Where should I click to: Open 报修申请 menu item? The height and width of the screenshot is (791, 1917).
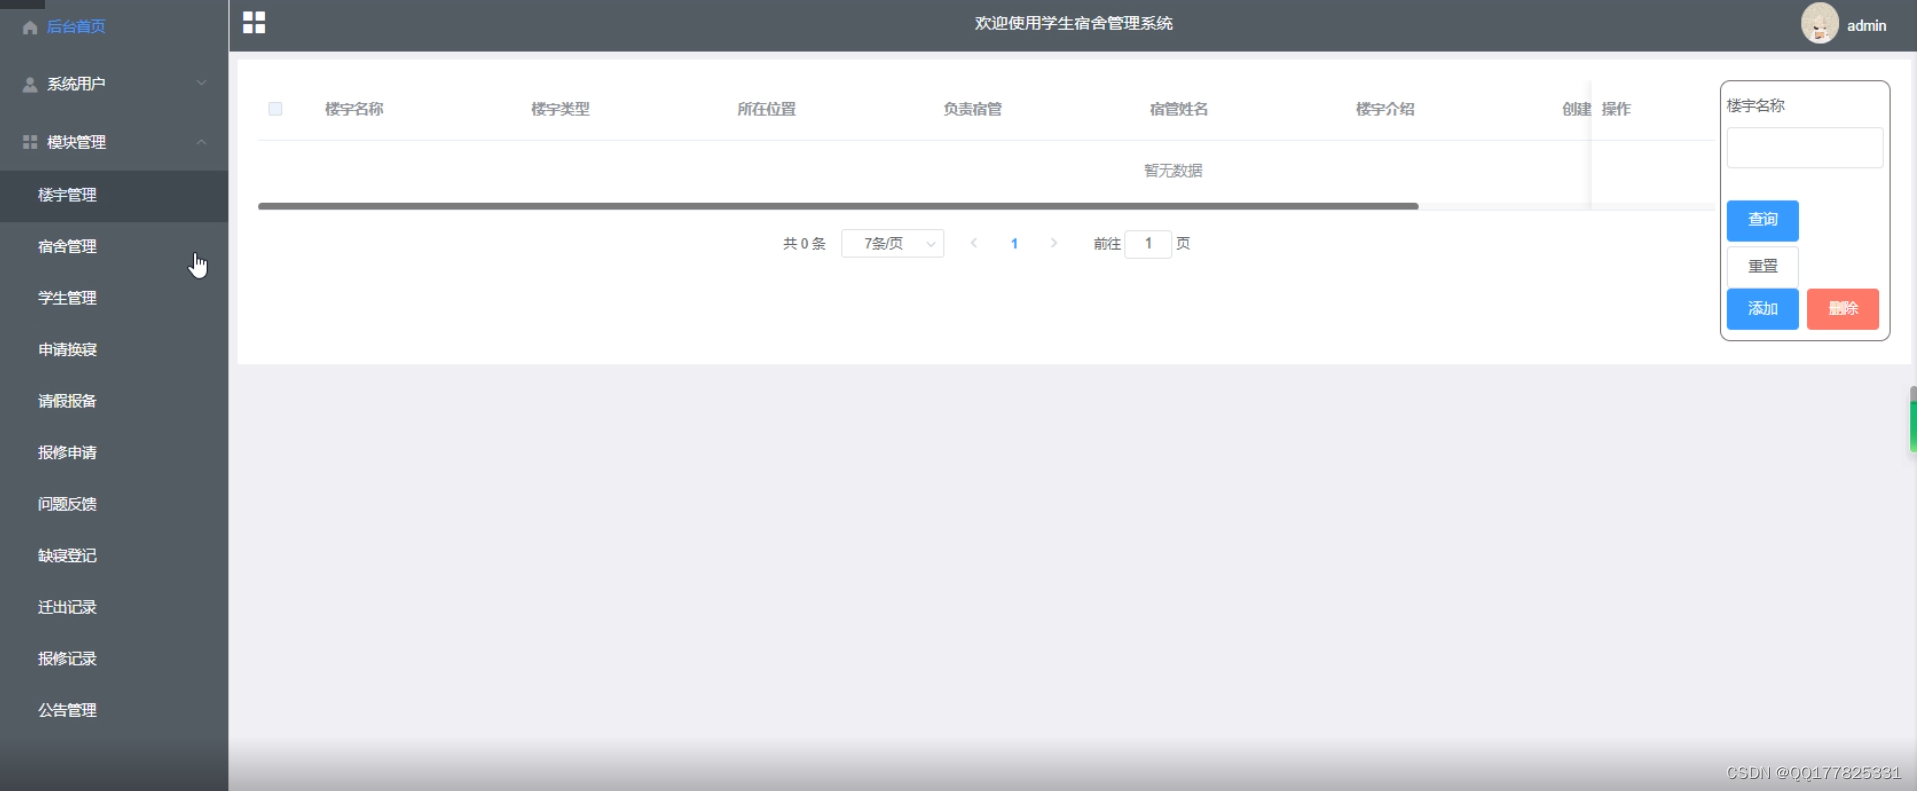pos(114,453)
